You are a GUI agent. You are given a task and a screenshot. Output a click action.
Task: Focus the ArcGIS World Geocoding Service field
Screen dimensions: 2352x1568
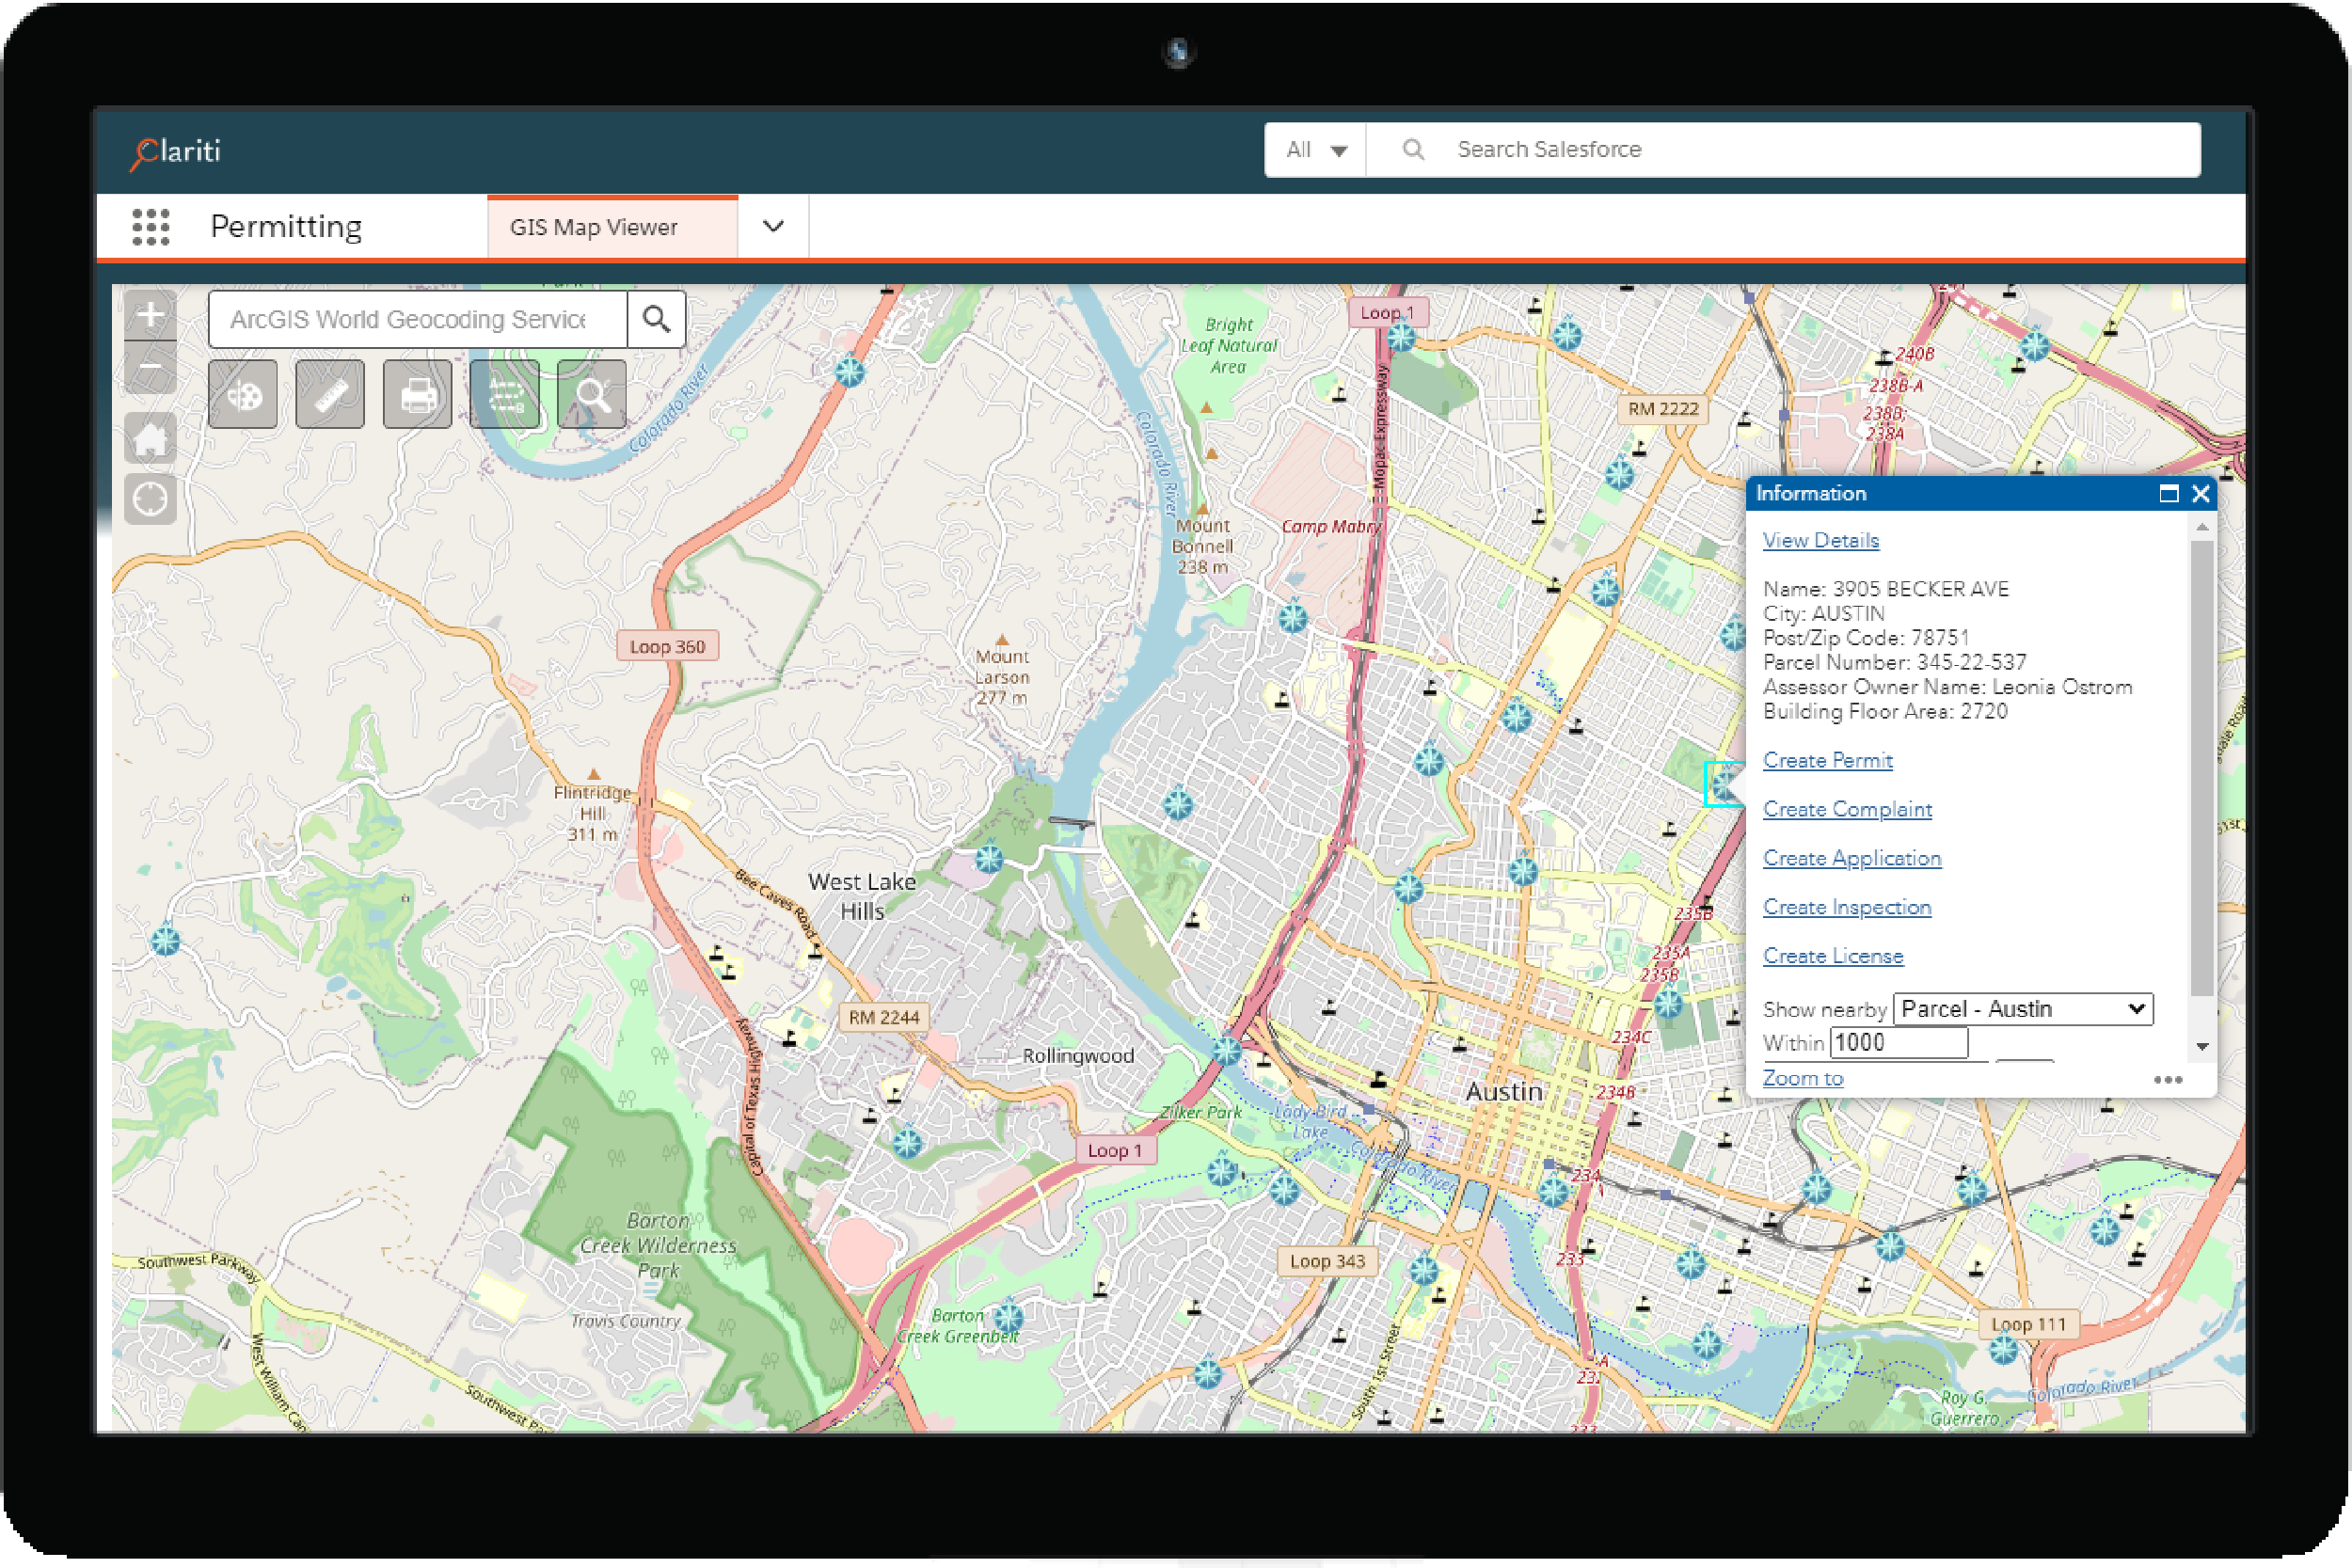pyautogui.click(x=418, y=319)
